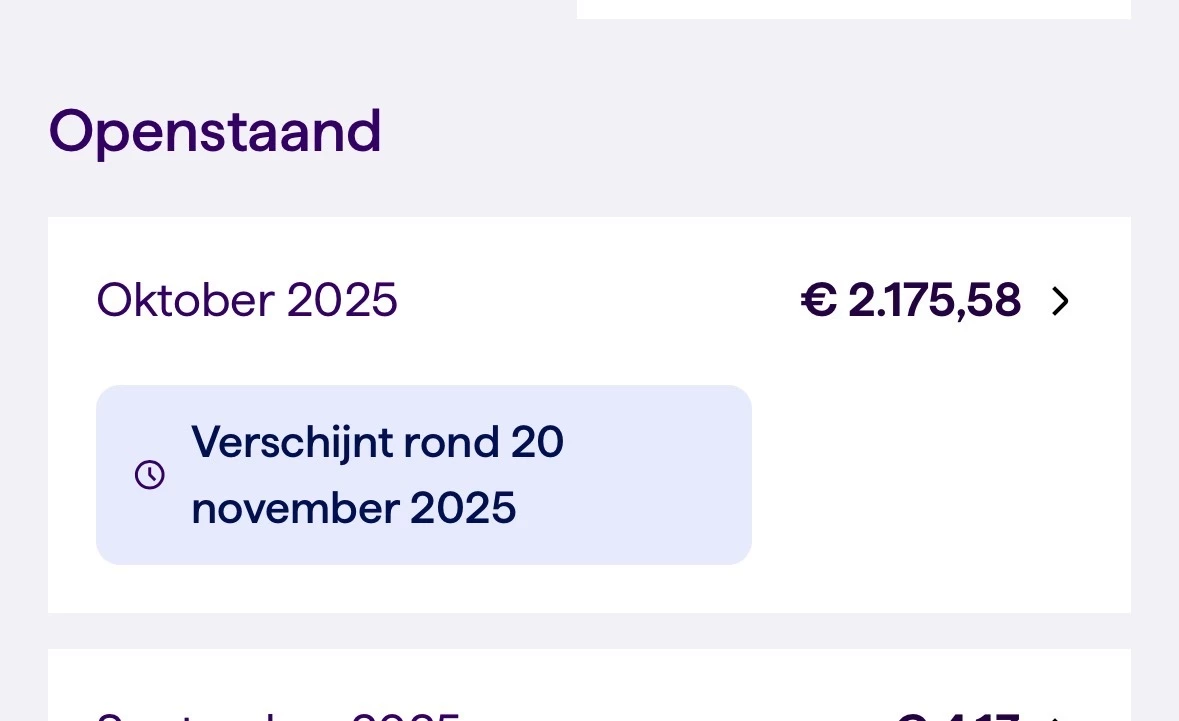Click empty space right of the blue badge
The width and height of the screenshot is (1179, 721).
[940, 475]
